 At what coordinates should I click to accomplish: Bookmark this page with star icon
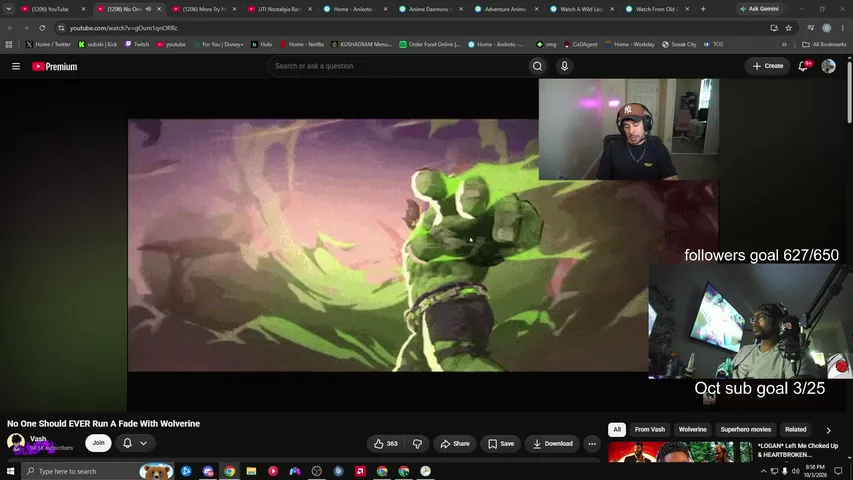tap(788, 28)
